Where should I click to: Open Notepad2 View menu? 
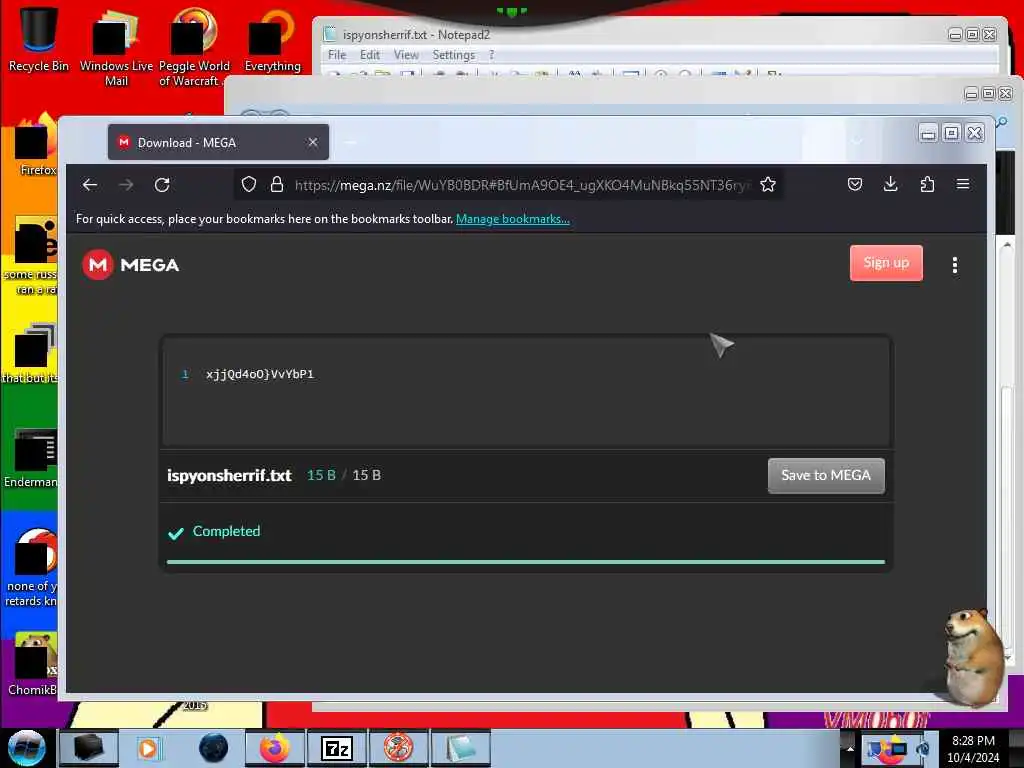coord(406,55)
